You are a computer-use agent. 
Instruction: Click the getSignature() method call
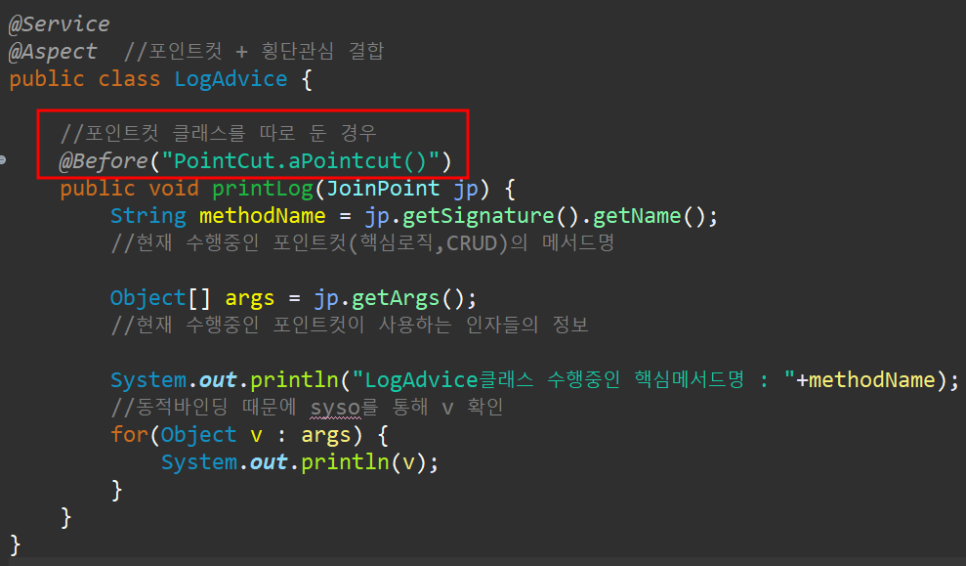click(490, 216)
